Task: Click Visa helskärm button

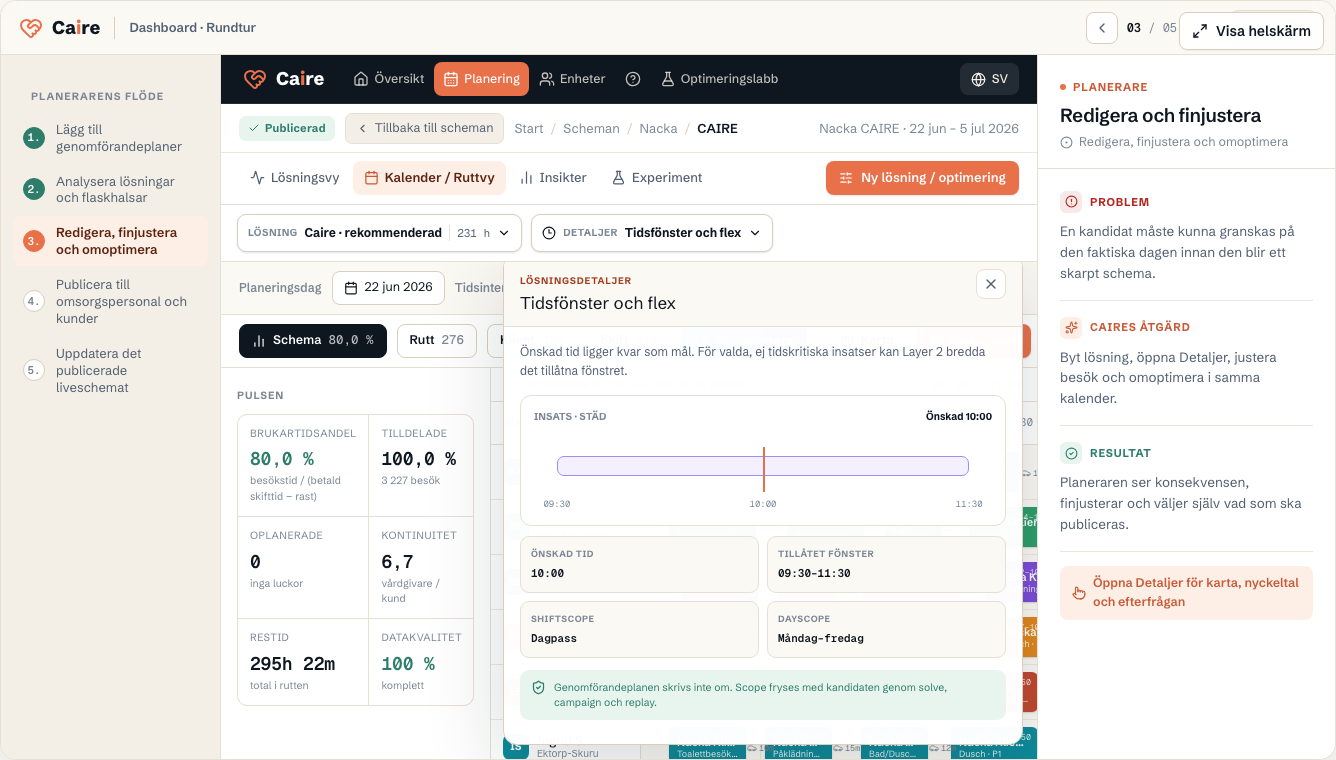Action: tap(1252, 31)
